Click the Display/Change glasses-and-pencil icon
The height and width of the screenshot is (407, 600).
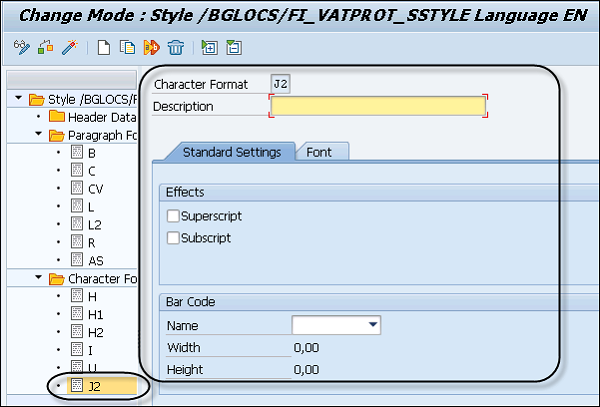(22, 47)
